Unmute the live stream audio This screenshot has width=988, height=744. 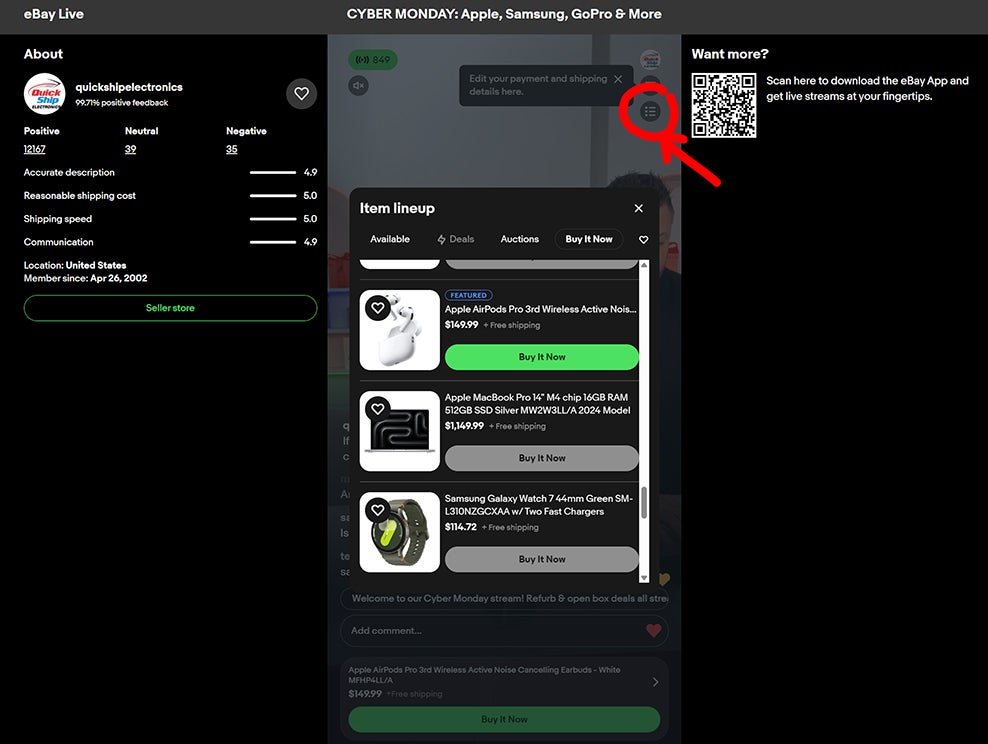[358, 86]
